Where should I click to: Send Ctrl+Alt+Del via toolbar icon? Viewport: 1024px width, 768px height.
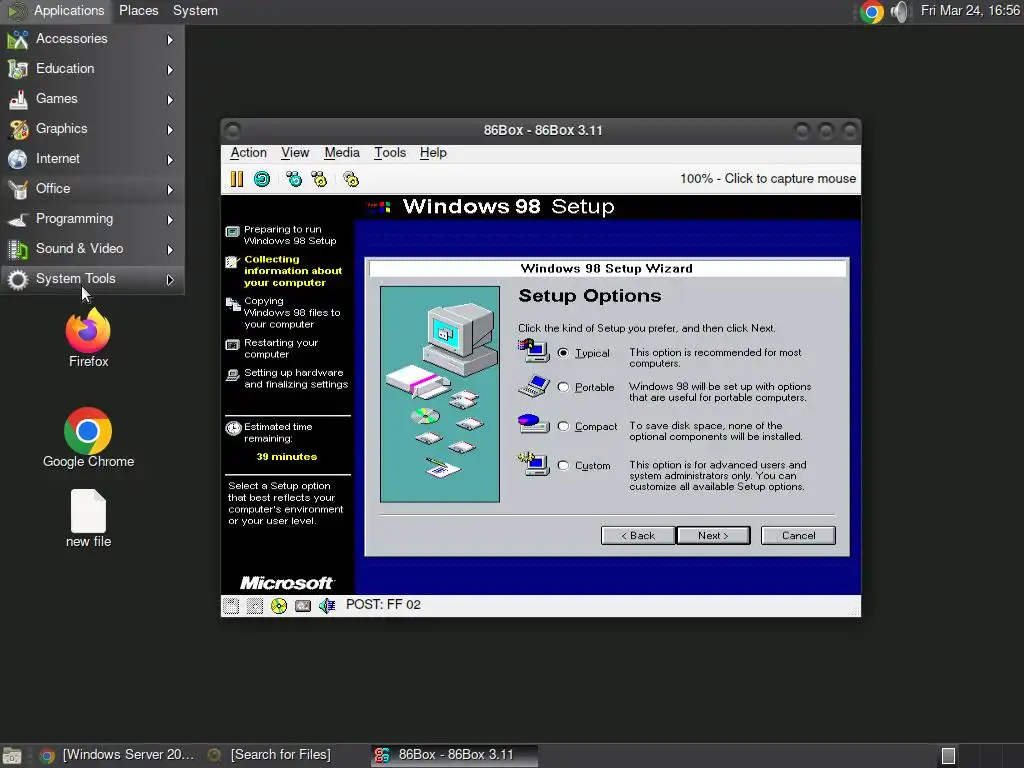coord(294,179)
